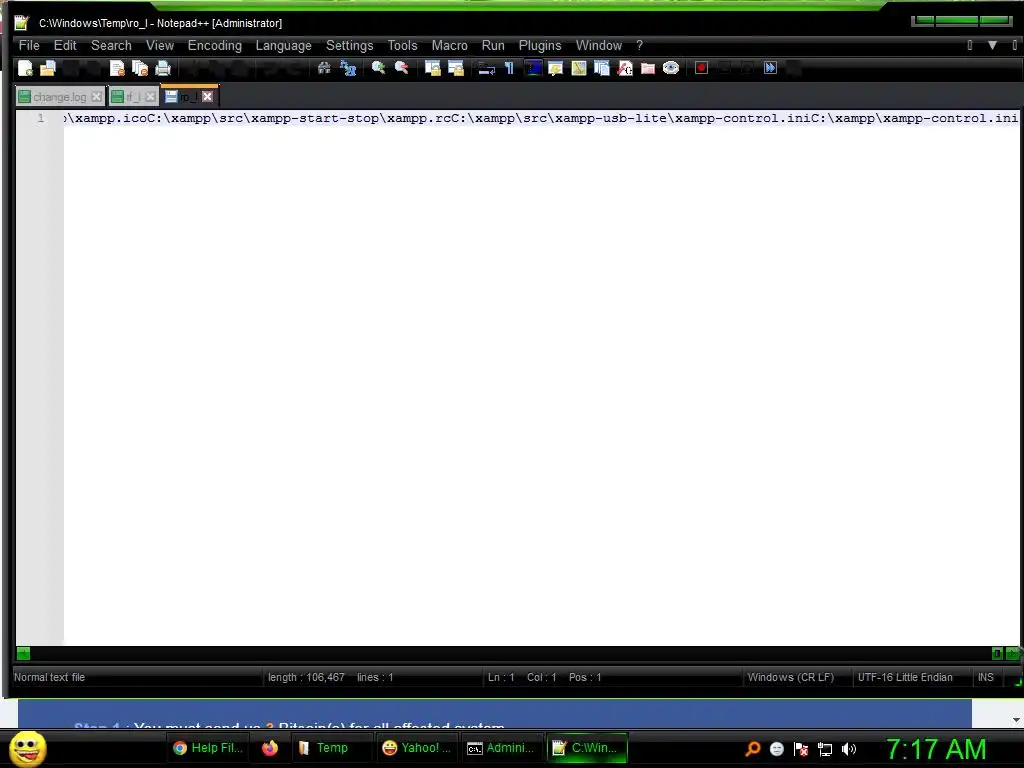The image size is (1024, 768).
Task: Close the active ro_l tab
Action: (208, 97)
